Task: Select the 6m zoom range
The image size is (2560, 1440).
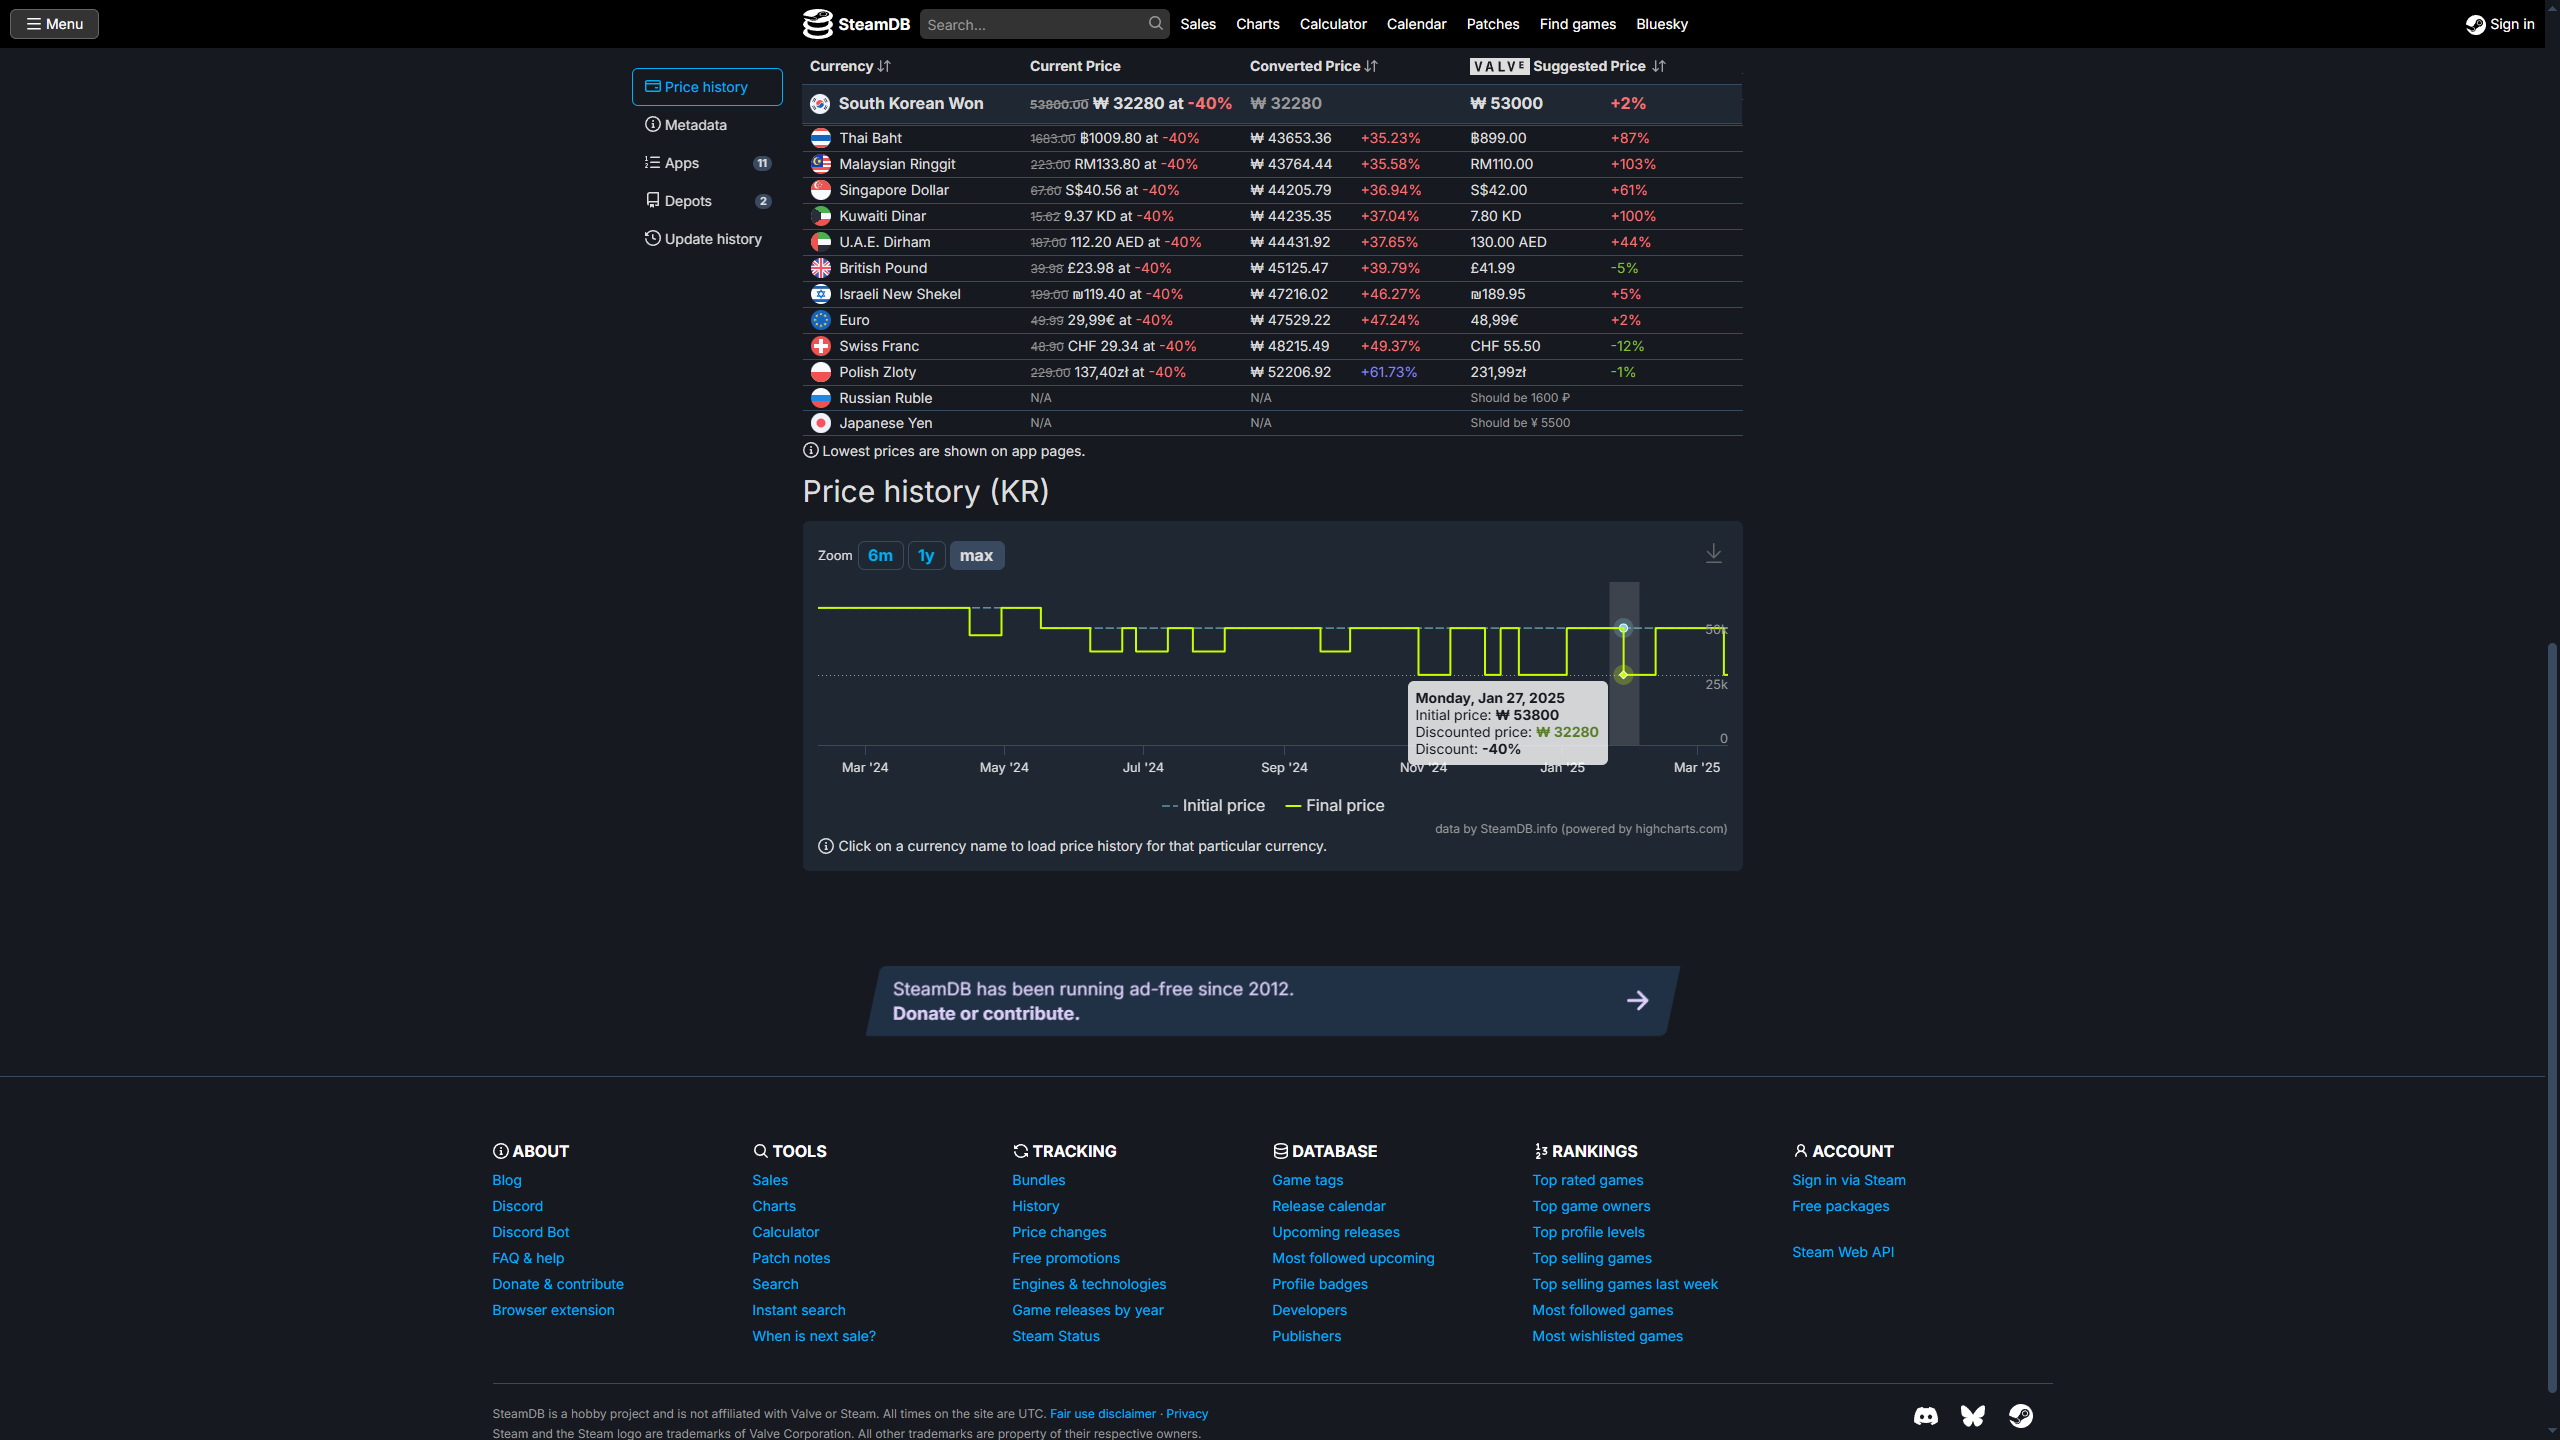Action: point(880,555)
